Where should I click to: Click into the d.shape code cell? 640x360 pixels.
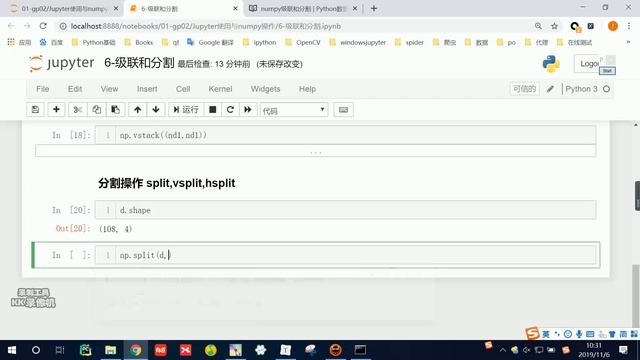pyautogui.click(x=345, y=210)
